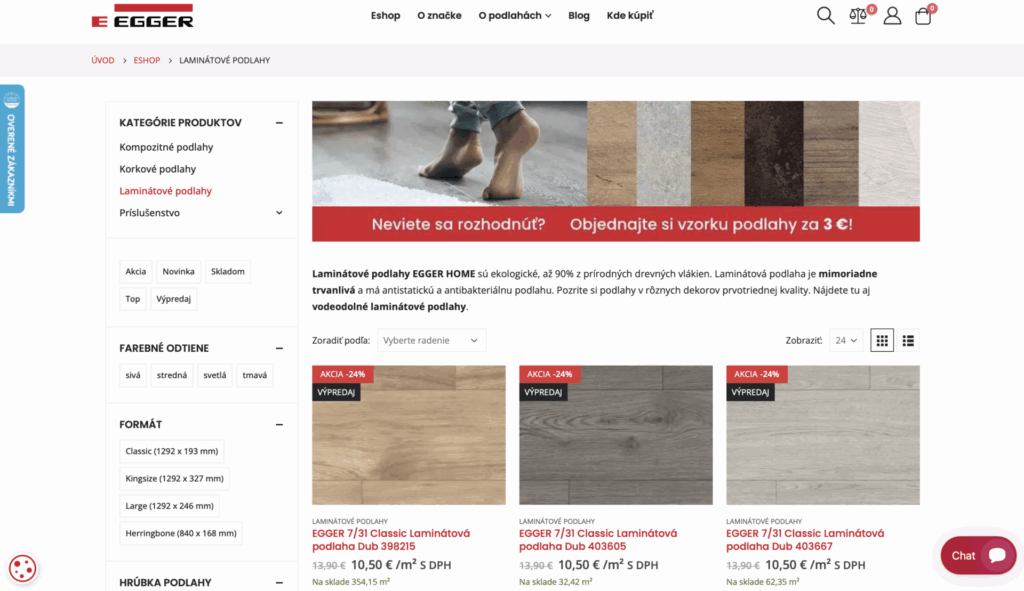Screen dimensions: 1024x591
Task: Collapse the Kategórie produktov section
Action: (x=279, y=123)
